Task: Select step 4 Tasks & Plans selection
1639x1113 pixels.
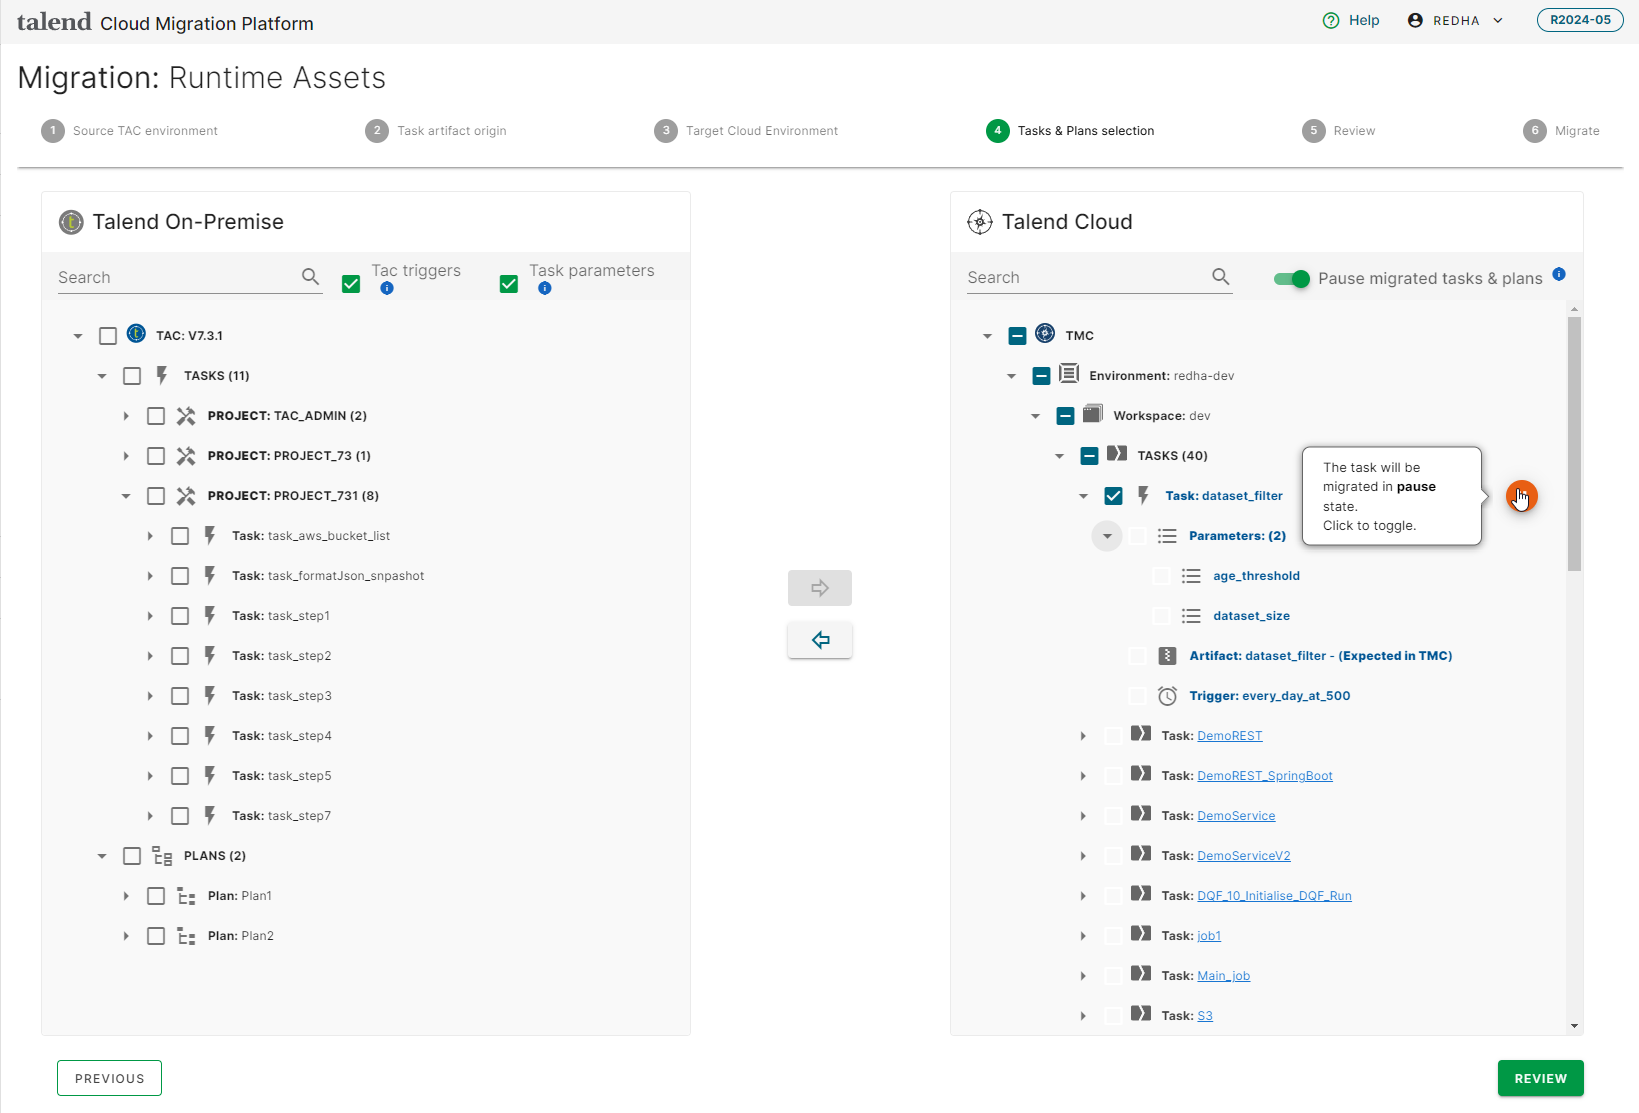Action: [1070, 131]
